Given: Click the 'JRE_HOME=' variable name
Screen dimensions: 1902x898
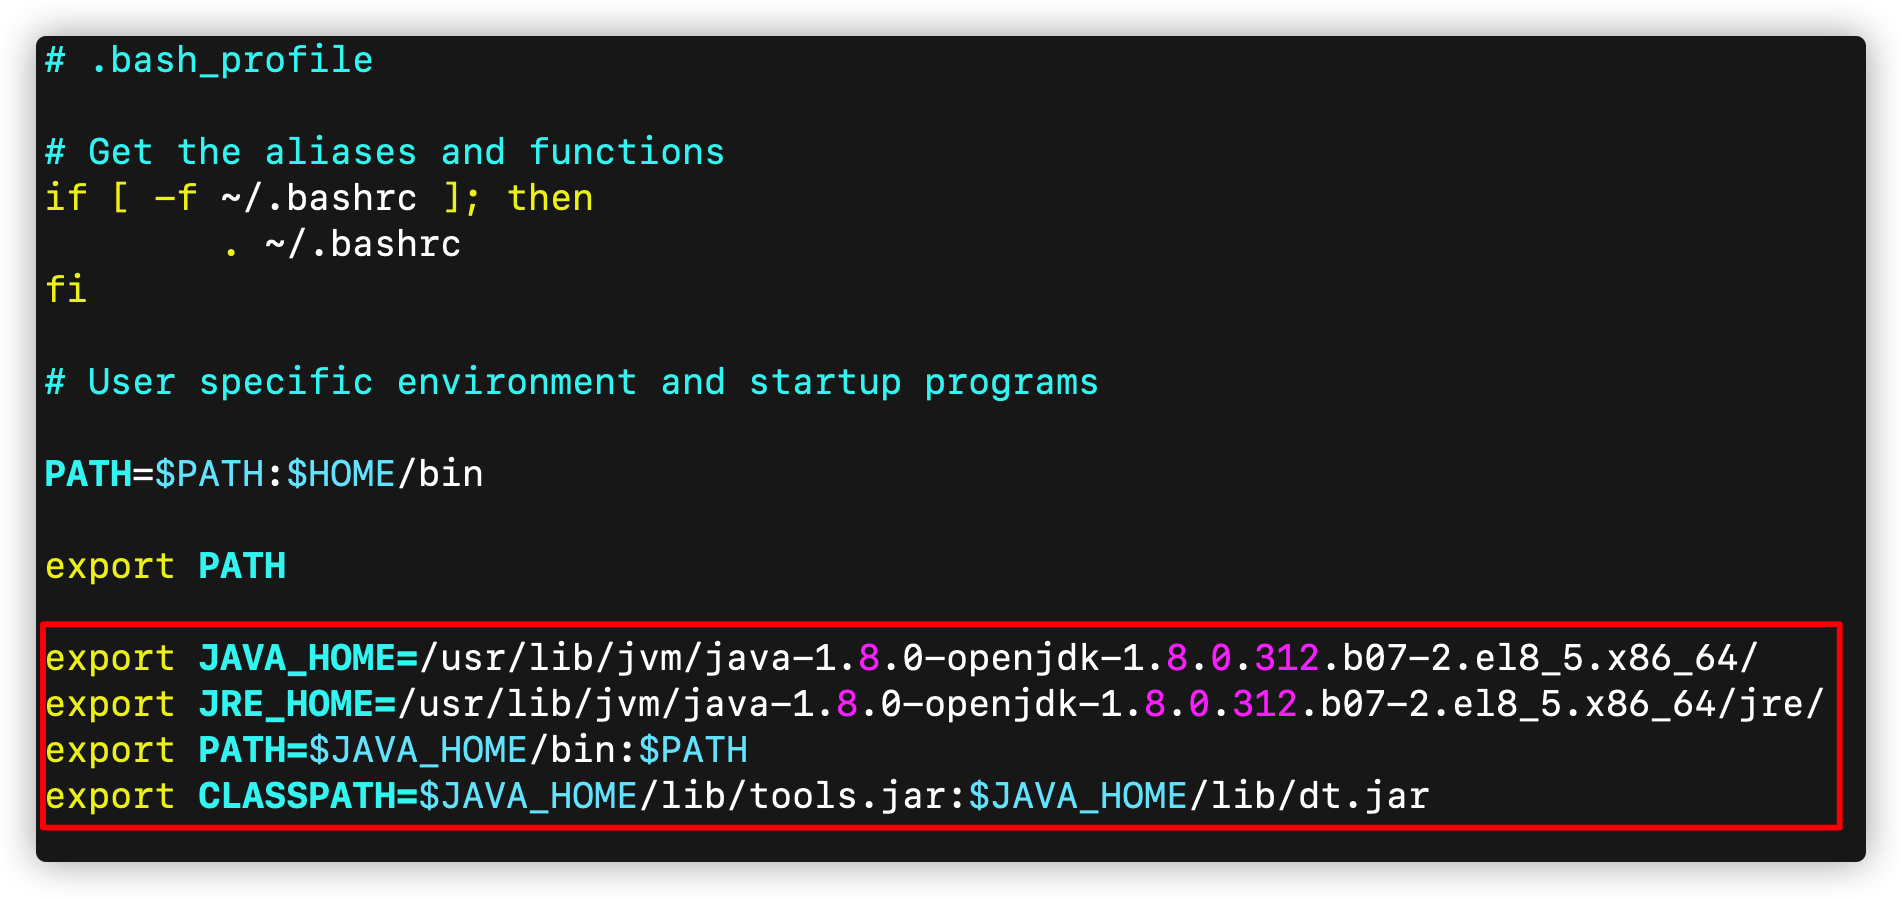Looking at the screenshot, I should click(297, 704).
